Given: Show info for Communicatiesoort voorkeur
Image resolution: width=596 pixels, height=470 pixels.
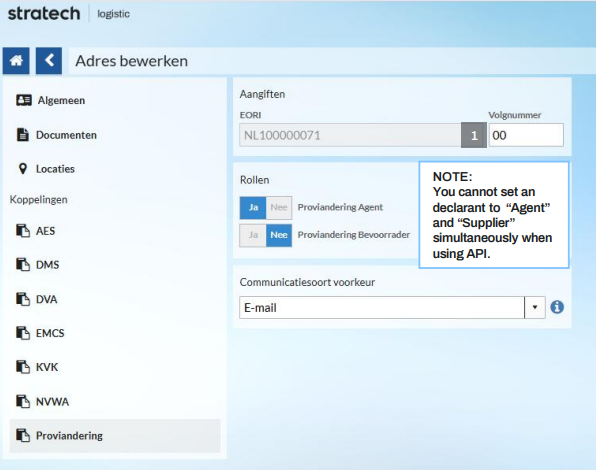Looking at the screenshot, I should click(x=557, y=307).
